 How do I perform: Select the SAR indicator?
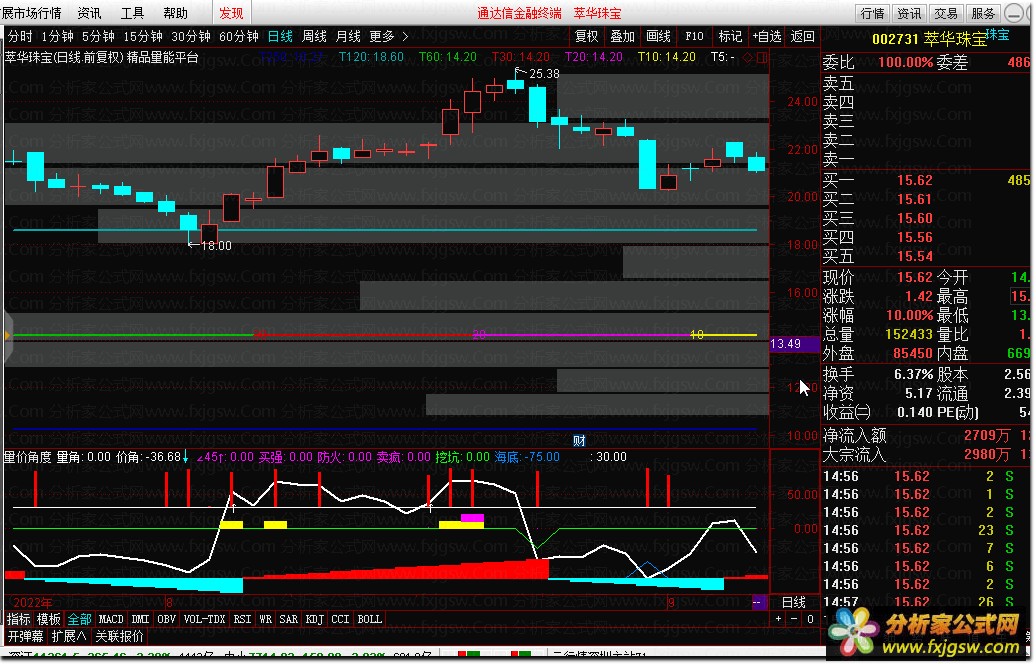pos(289,619)
